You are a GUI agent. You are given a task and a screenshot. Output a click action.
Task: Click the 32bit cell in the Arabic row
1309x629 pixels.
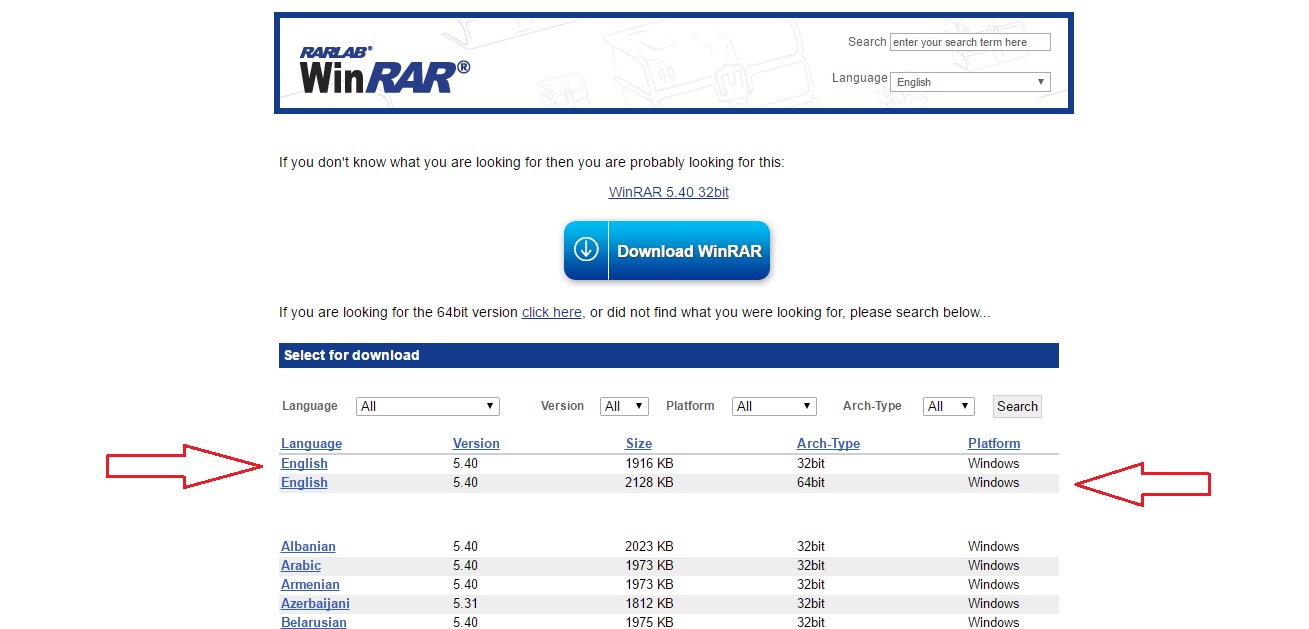click(x=811, y=565)
